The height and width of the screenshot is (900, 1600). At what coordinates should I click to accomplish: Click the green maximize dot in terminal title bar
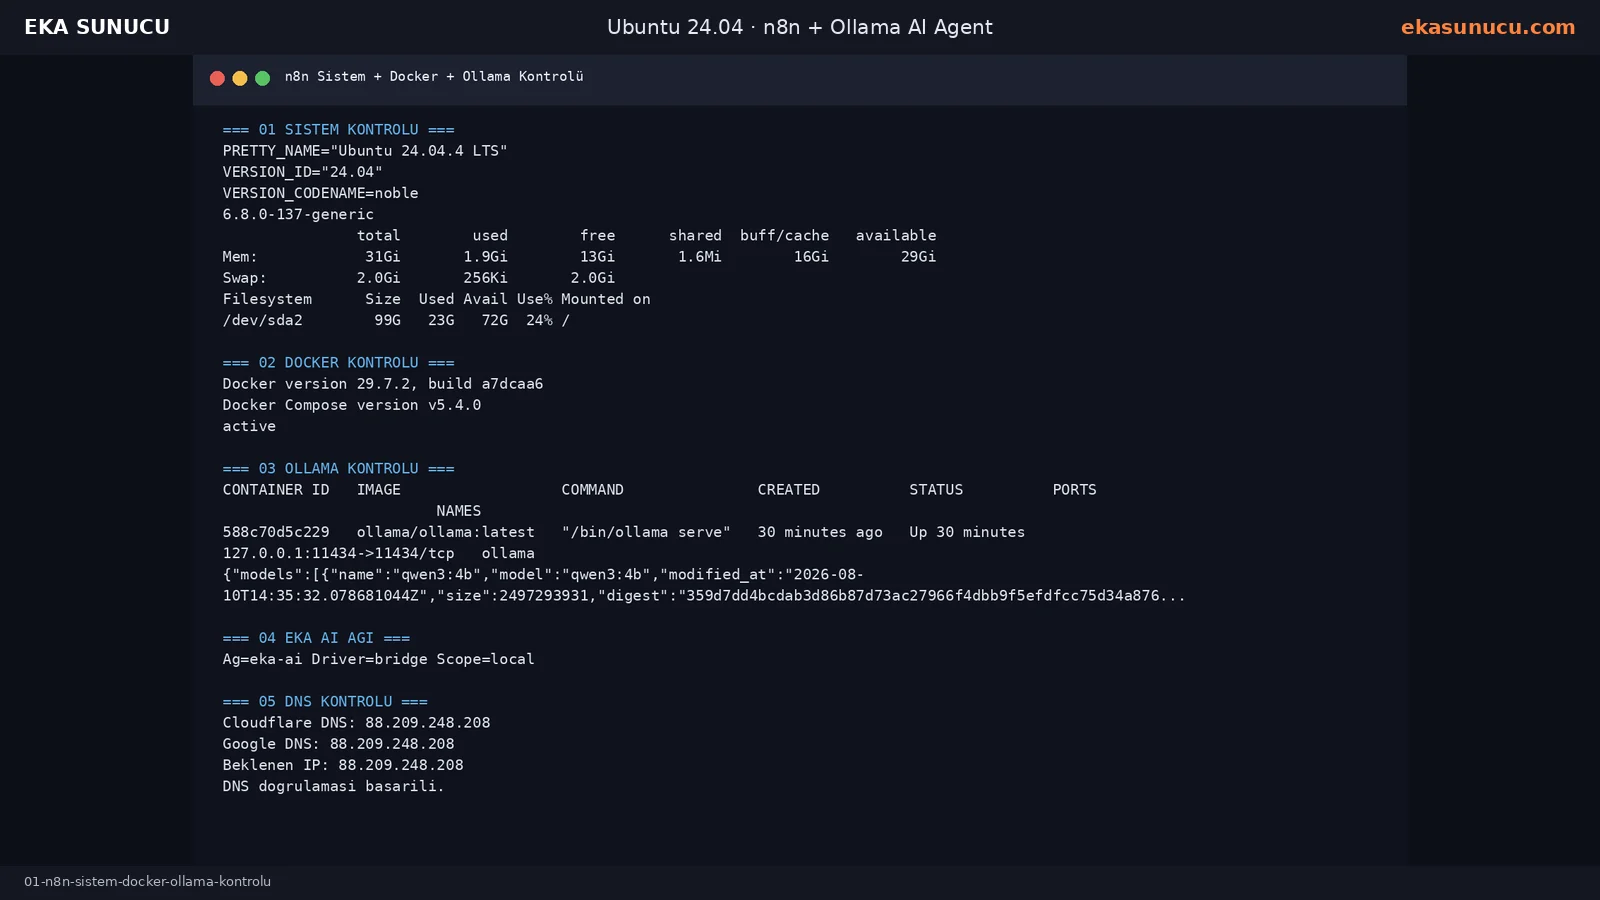[x=262, y=78]
